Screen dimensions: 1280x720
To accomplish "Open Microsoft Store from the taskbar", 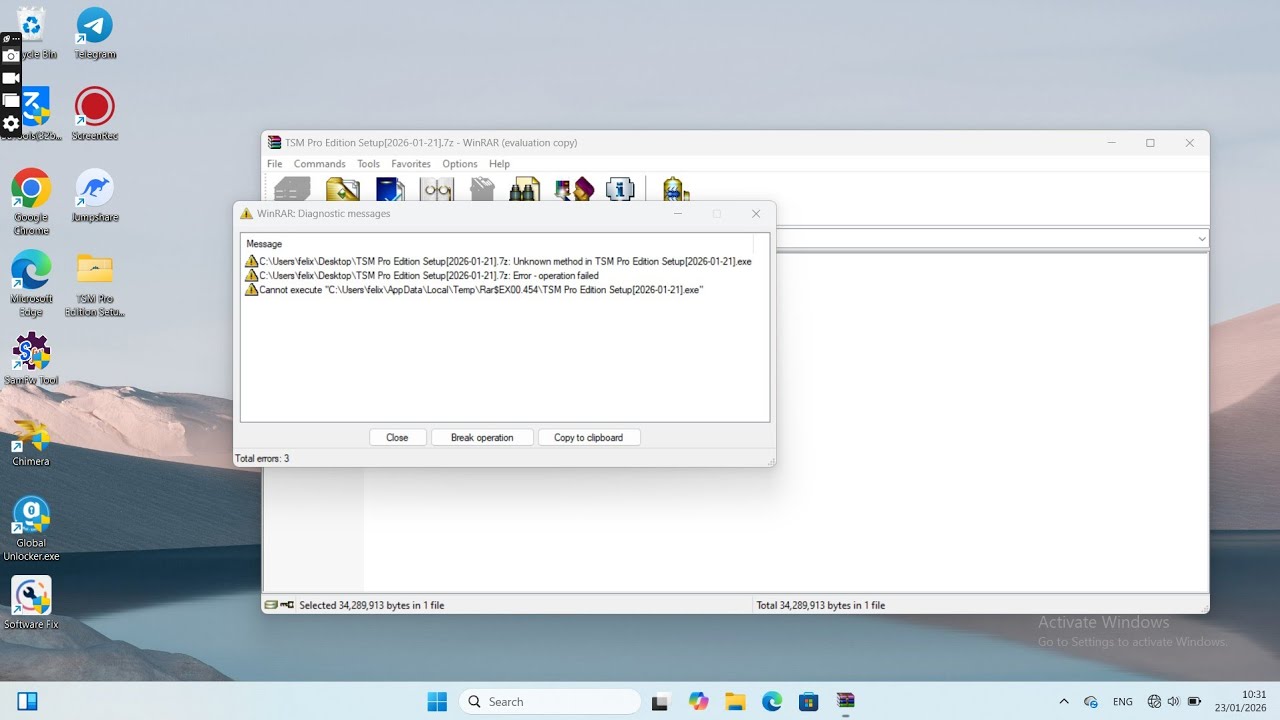I will tap(809, 702).
